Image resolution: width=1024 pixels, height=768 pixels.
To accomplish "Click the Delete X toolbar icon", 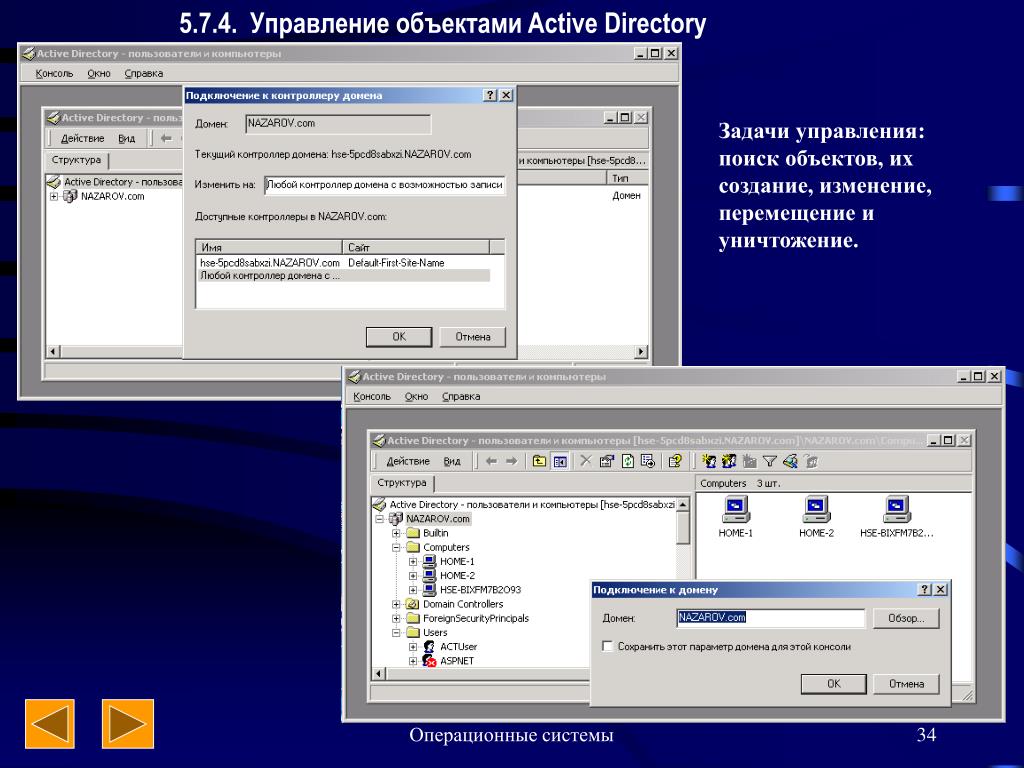I will (x=586, y=461).
